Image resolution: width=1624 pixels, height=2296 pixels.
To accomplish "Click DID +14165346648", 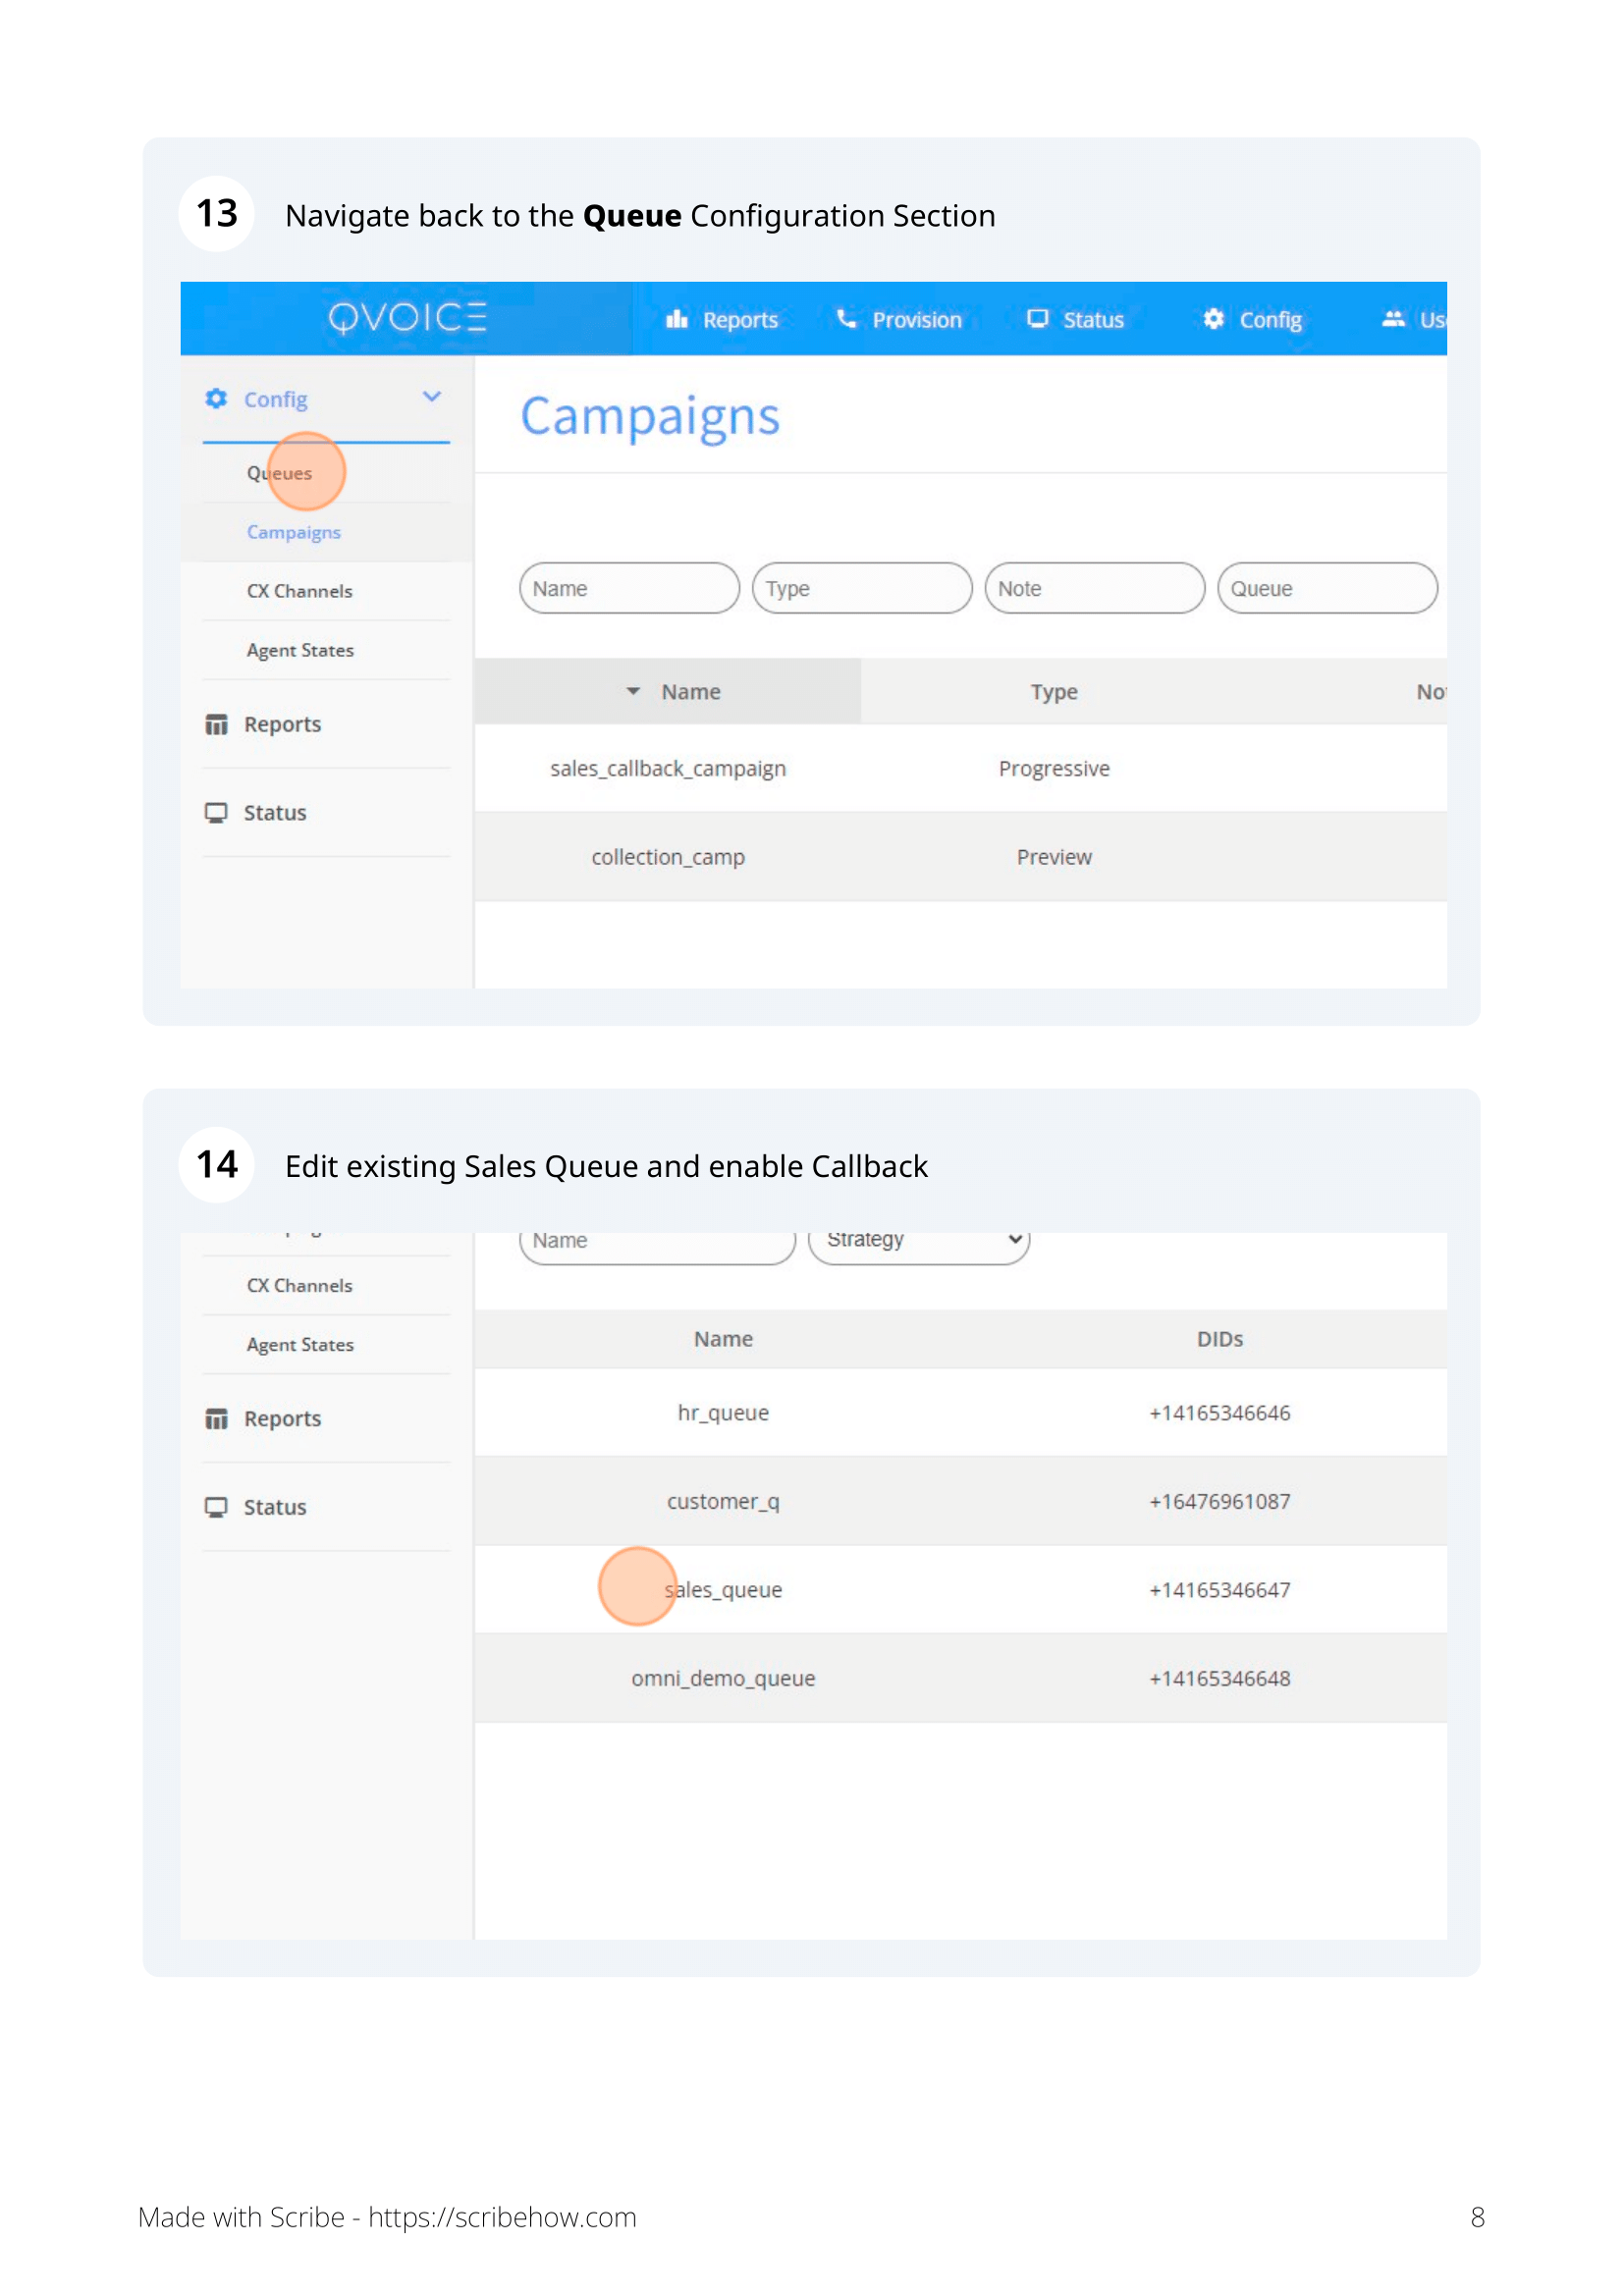I will coord(1220,1679).
